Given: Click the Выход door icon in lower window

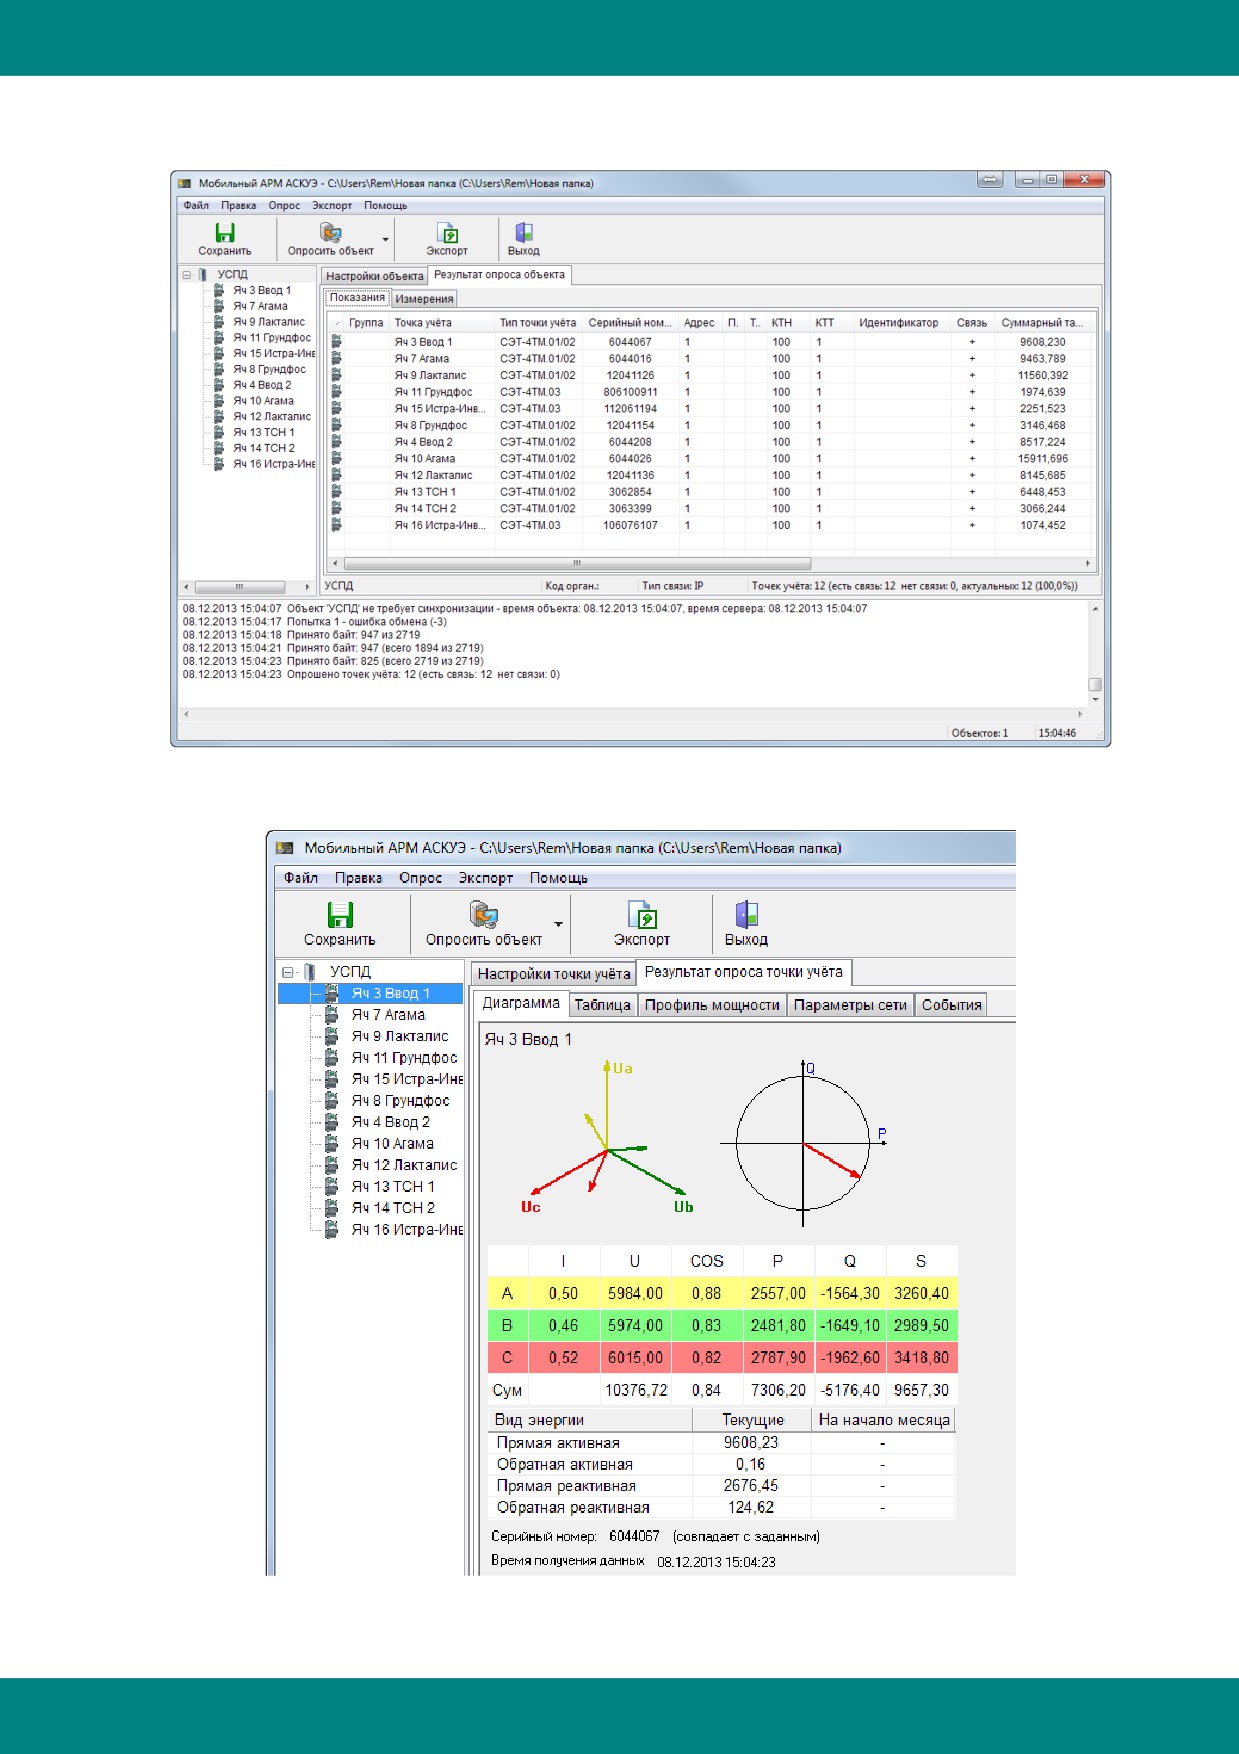Looking at the screenshot, I should point(746,914).
